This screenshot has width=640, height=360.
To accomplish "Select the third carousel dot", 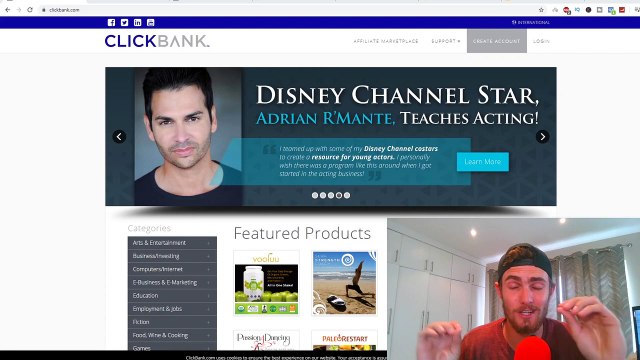I will 331,195.
